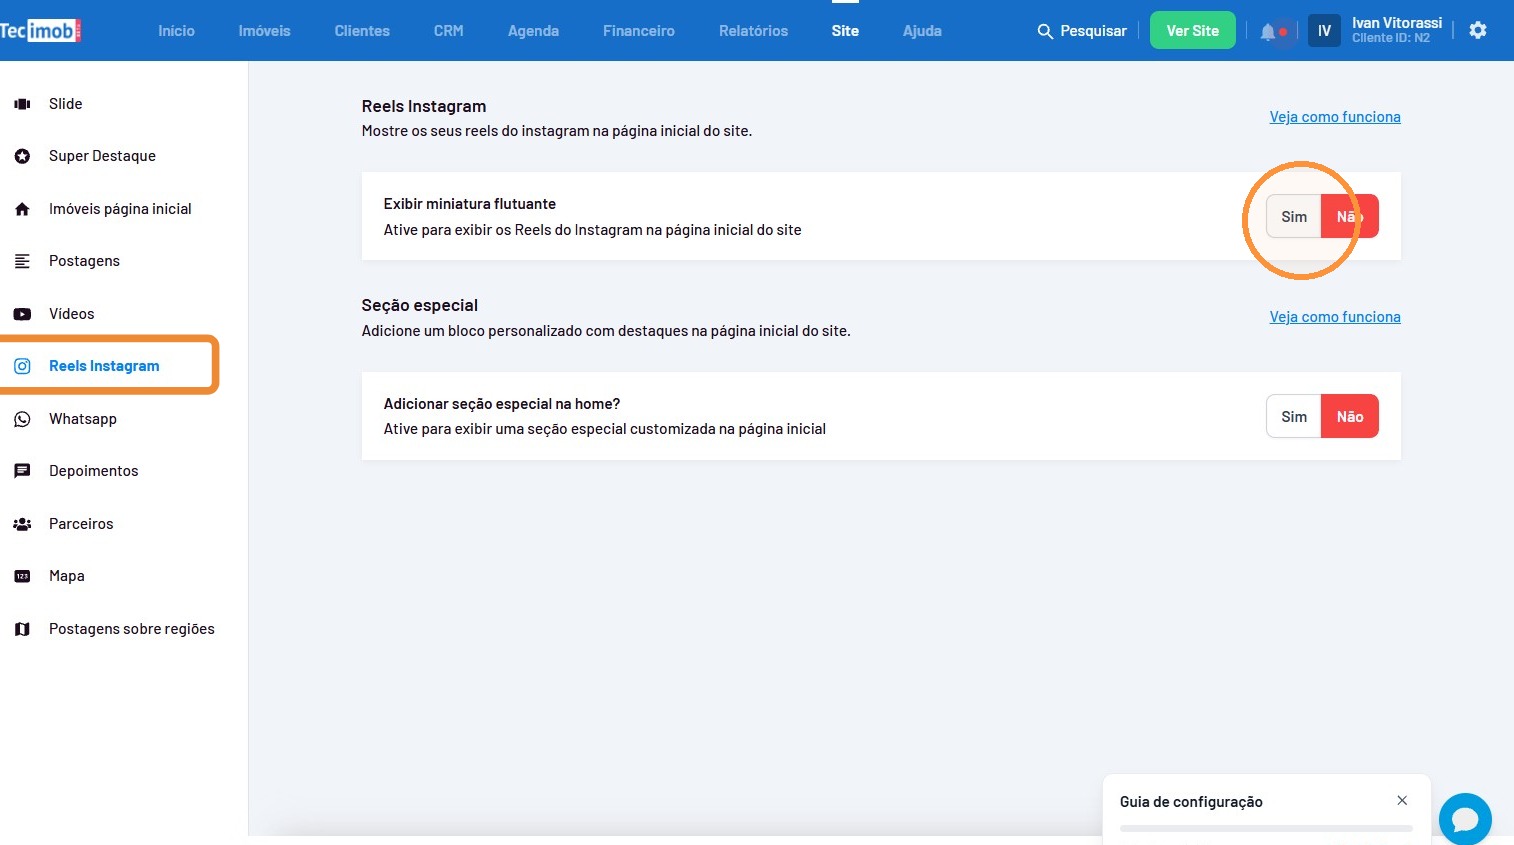
Task: Click the IV user avatar
Action: coord(1324,31)
